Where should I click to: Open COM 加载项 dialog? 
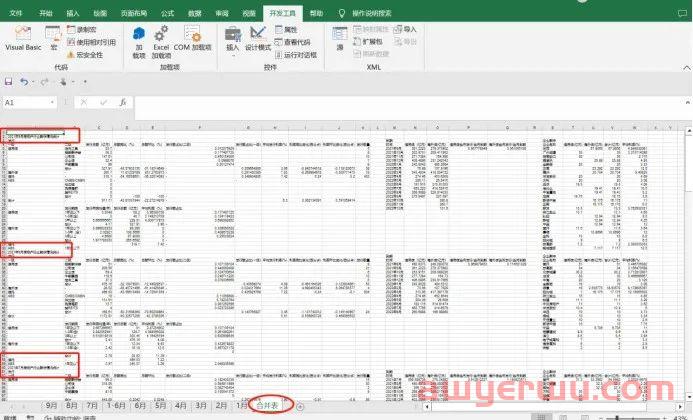pyautogui.click(x=192, y=38)
